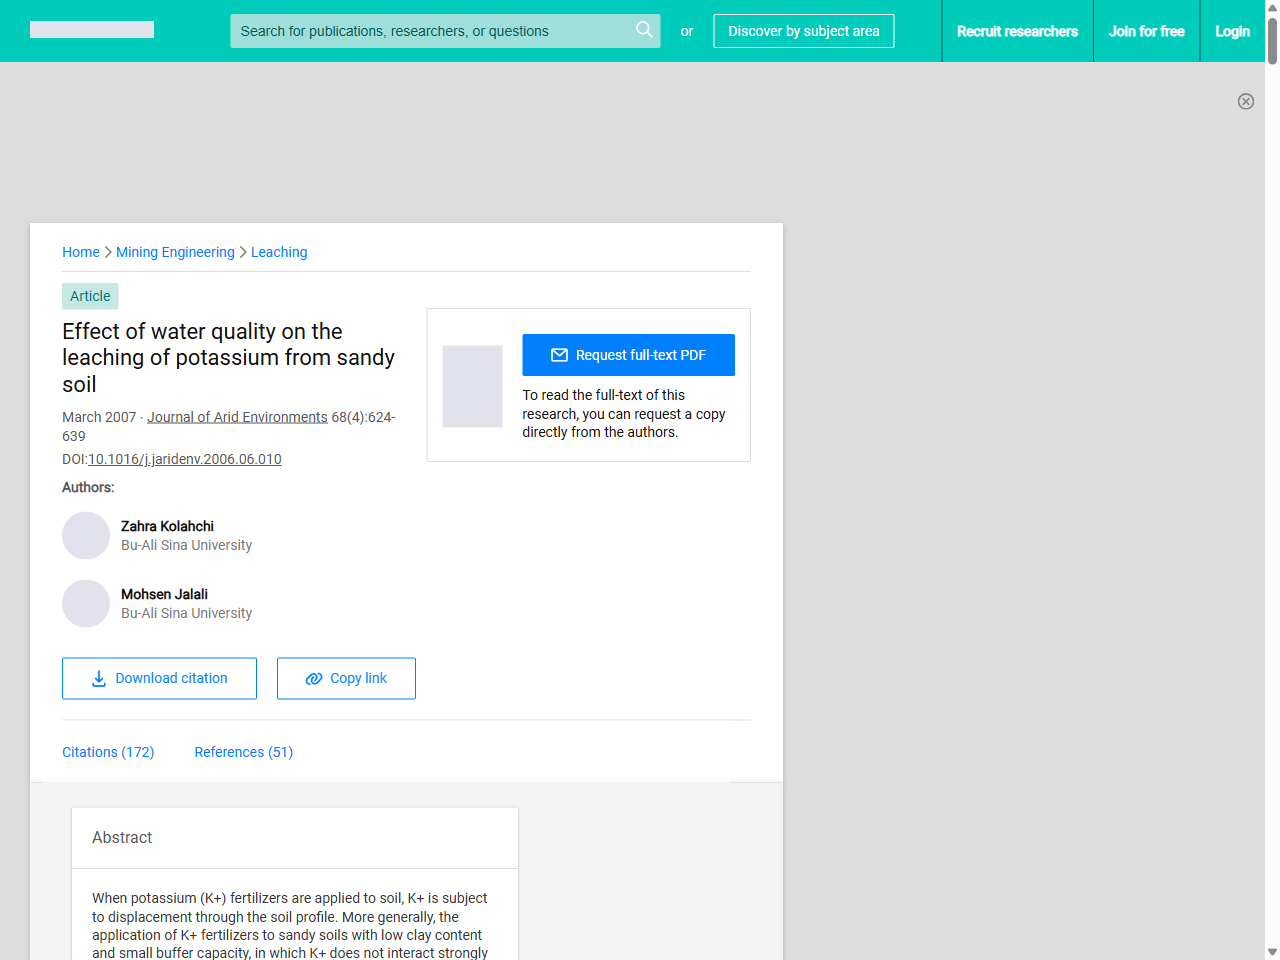This screenshot has width=1280, height=960.
Task: Open the Login menu item
Action: 1232,31
